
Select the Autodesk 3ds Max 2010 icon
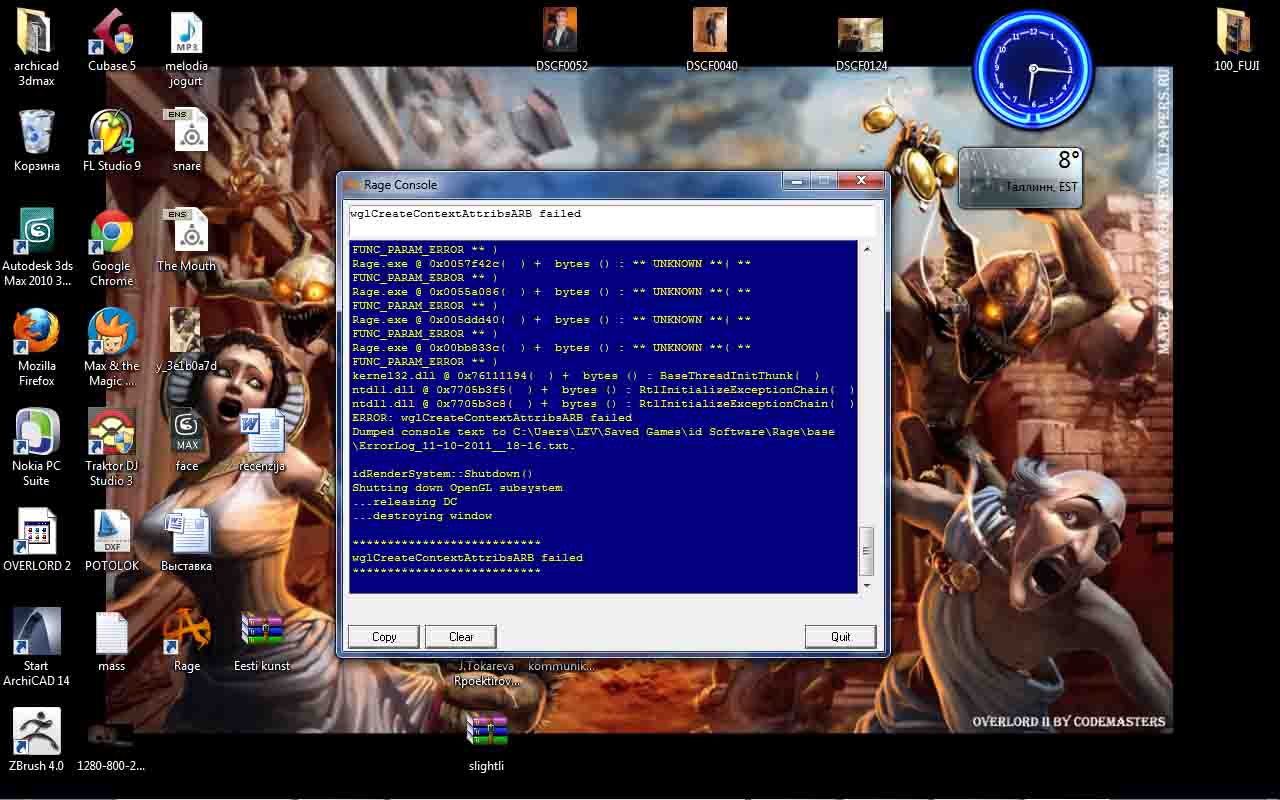(x=37, y=233)
